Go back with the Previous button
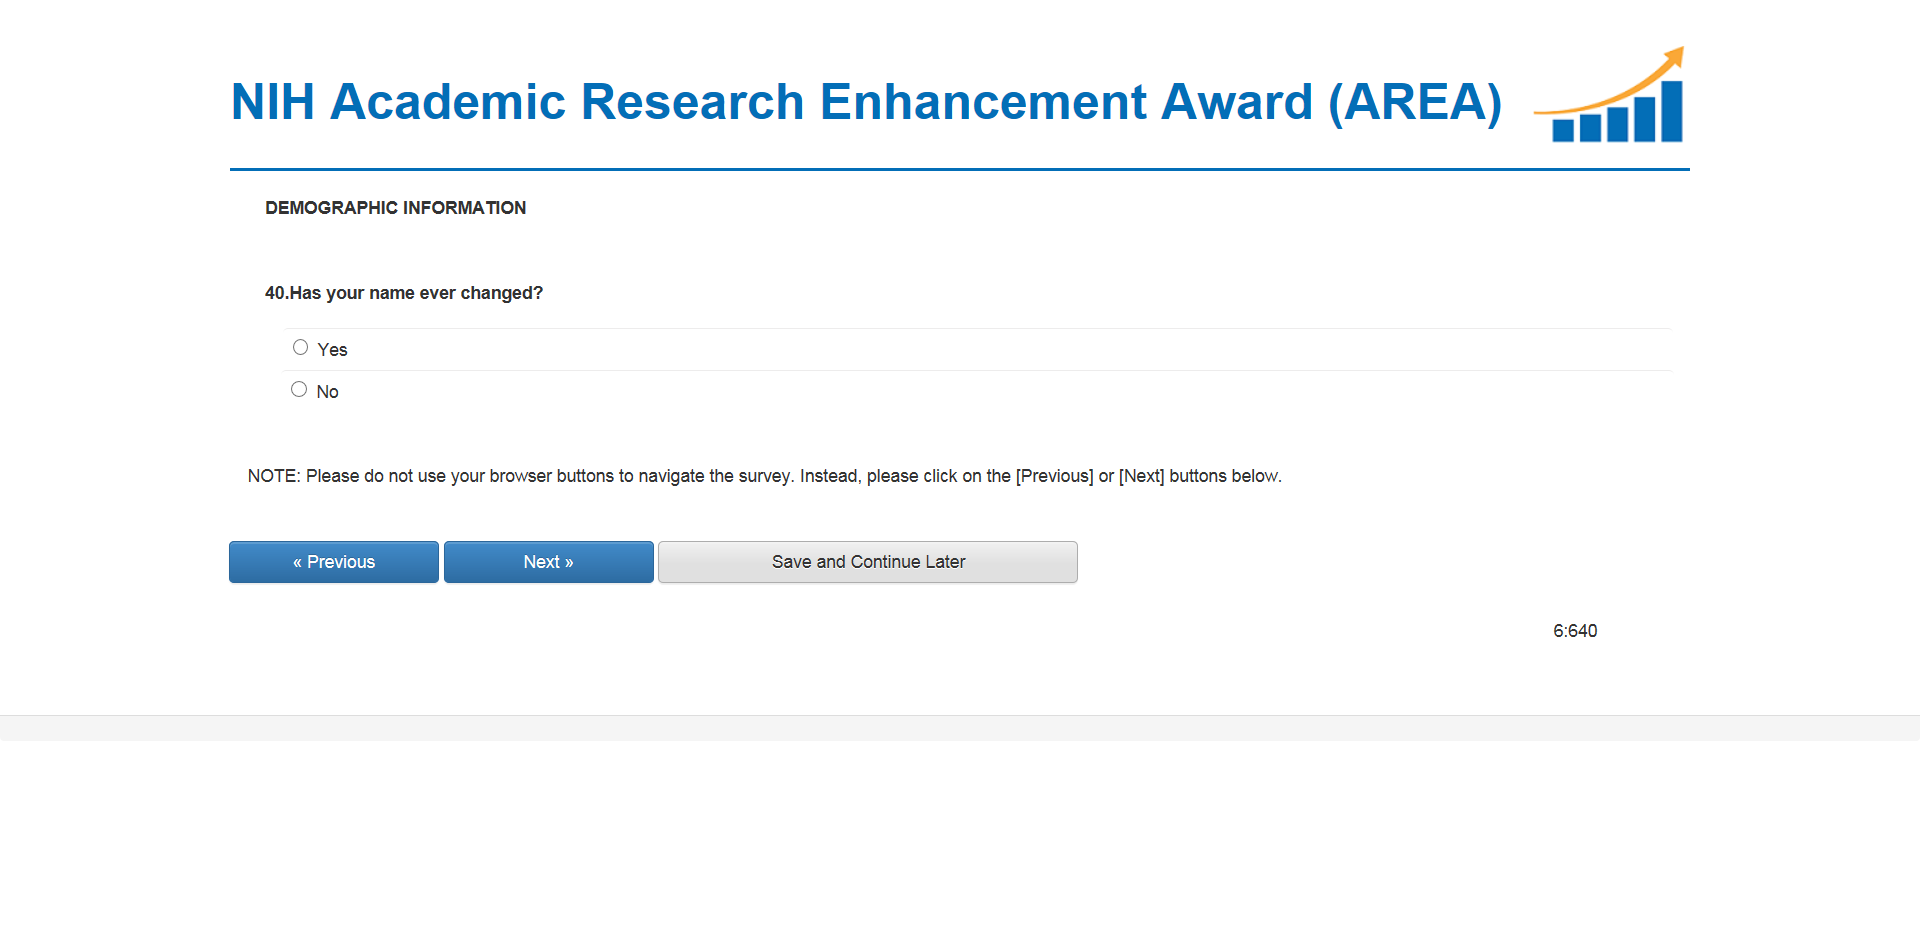1920x936 pixels. point(334,562)
